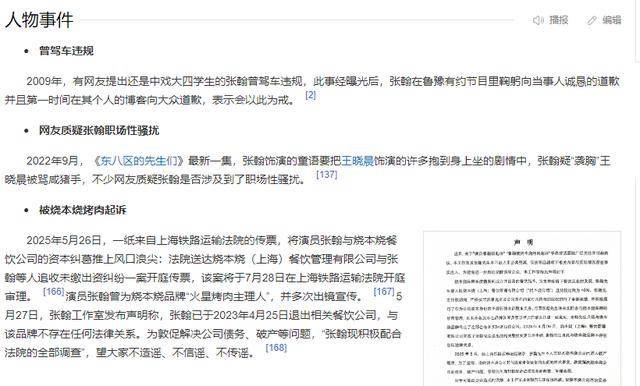Open reference footnote [166]
Viewport: 640px width, 386px height.
pyautogui.click(x=54, y=291)
